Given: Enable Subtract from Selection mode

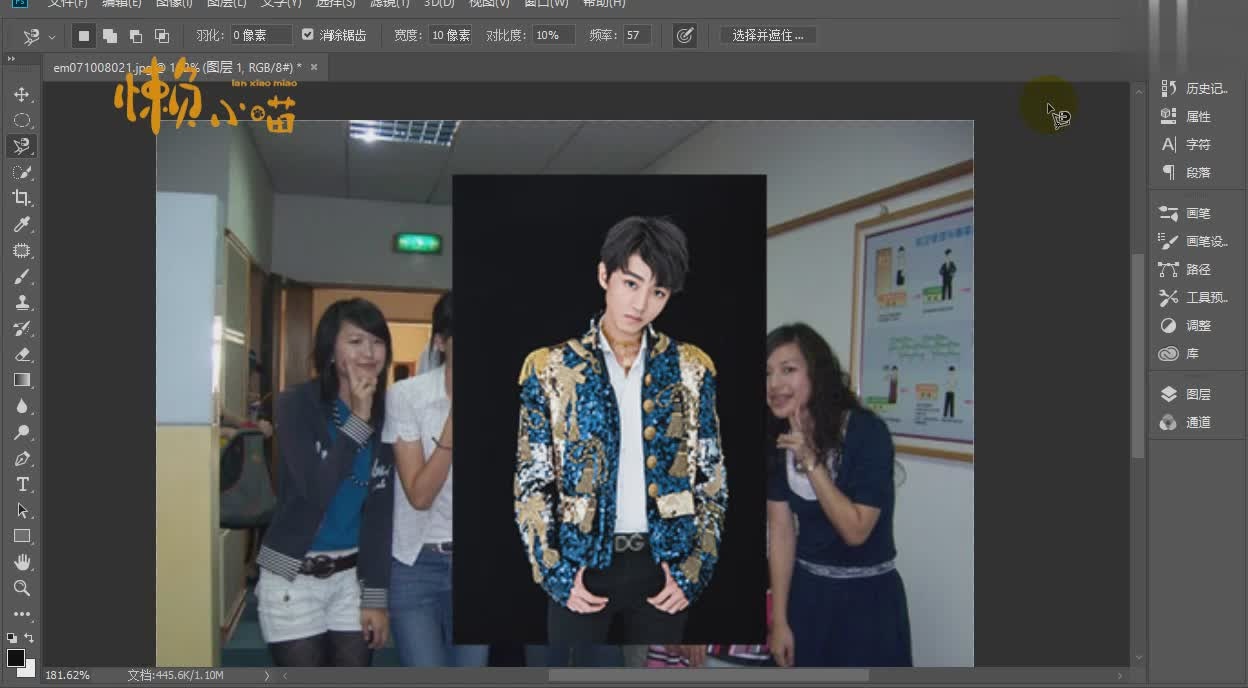Looking at the screenshot, I should (x=136, y=36).
